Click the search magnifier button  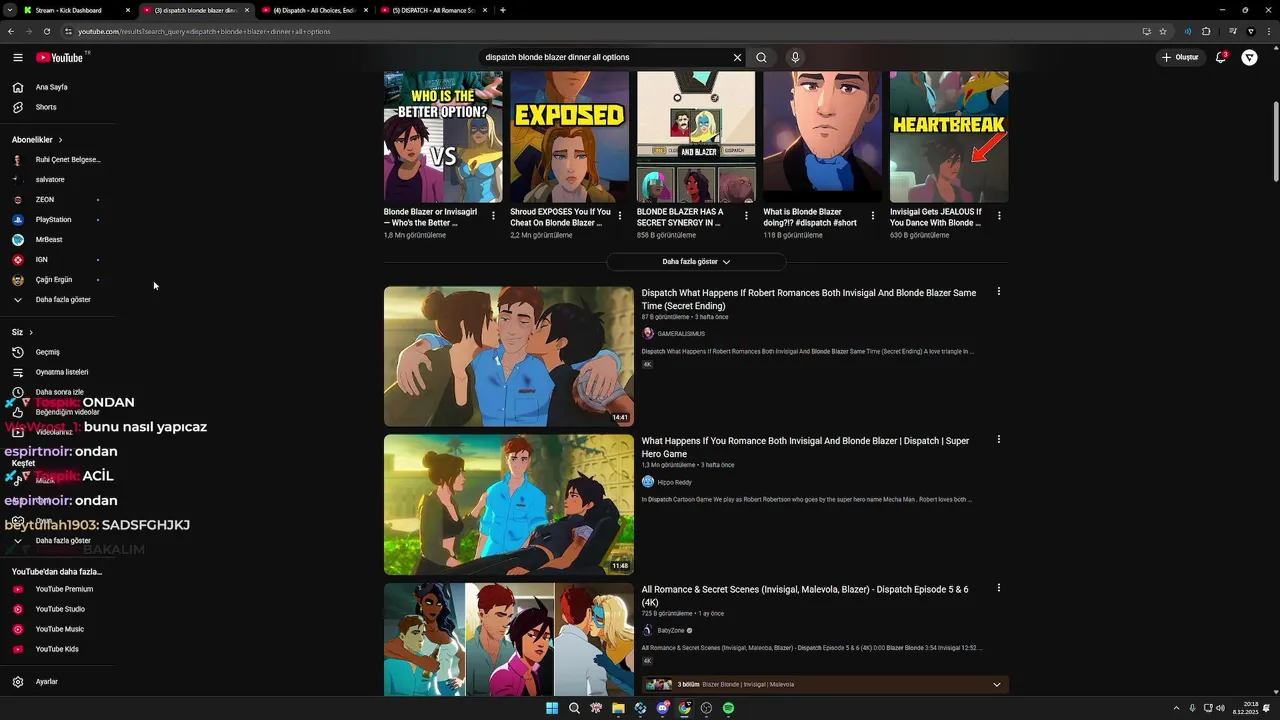point(761,57)
